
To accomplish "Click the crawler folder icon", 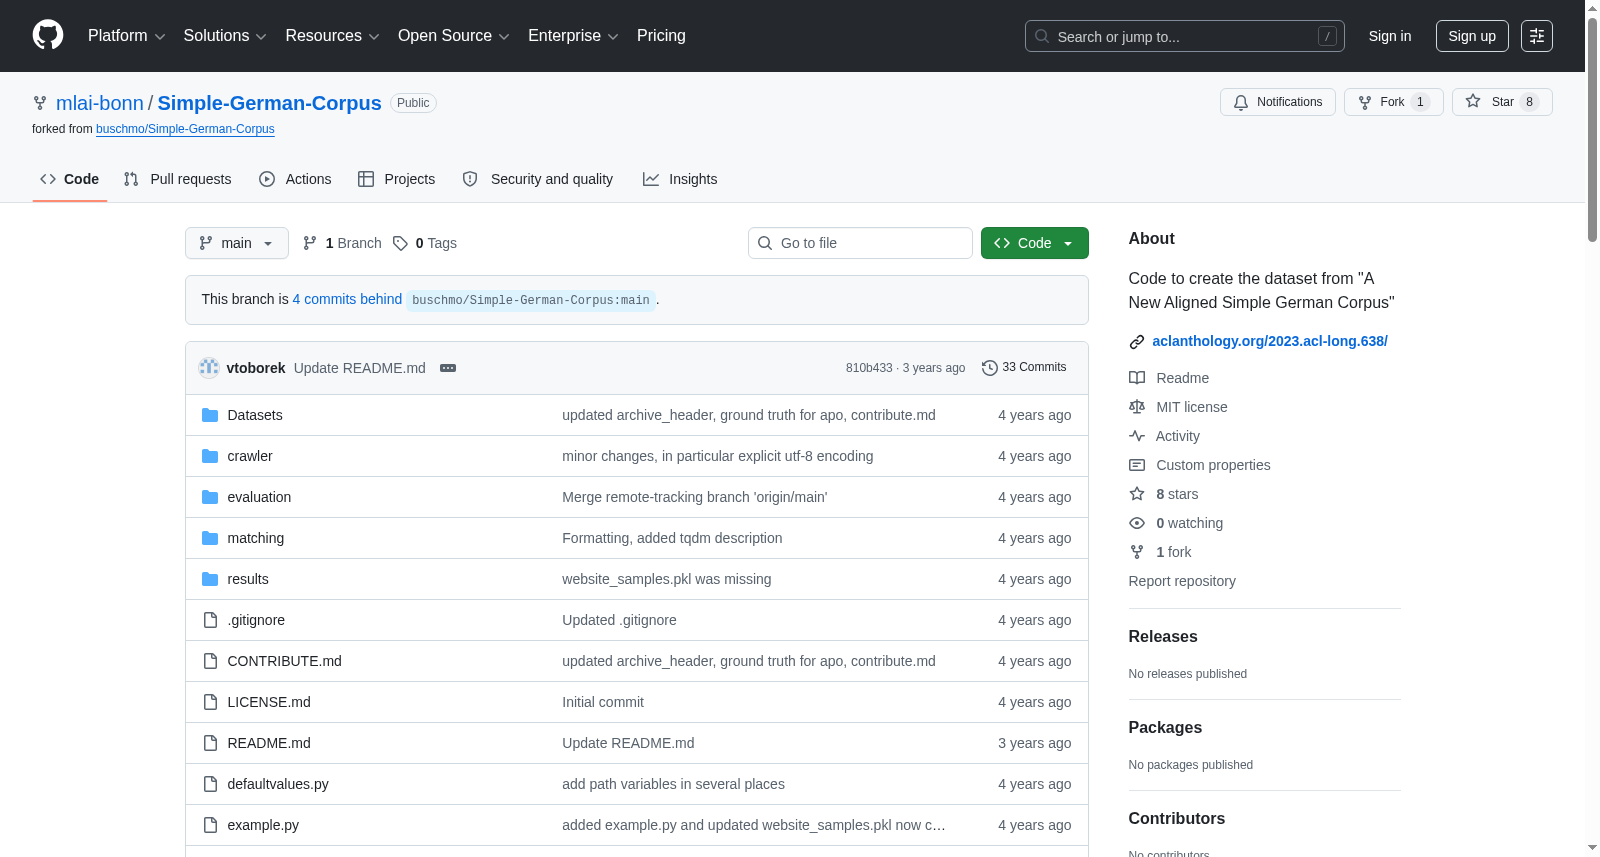I will coord(210,456).
